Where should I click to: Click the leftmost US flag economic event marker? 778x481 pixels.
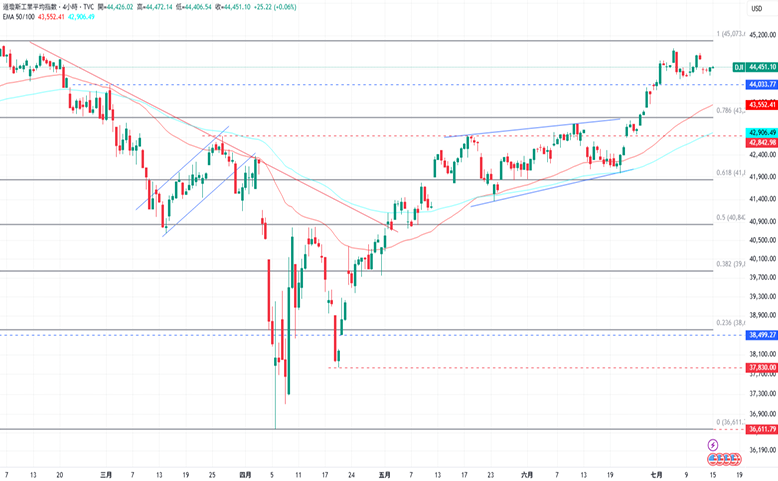713,459
